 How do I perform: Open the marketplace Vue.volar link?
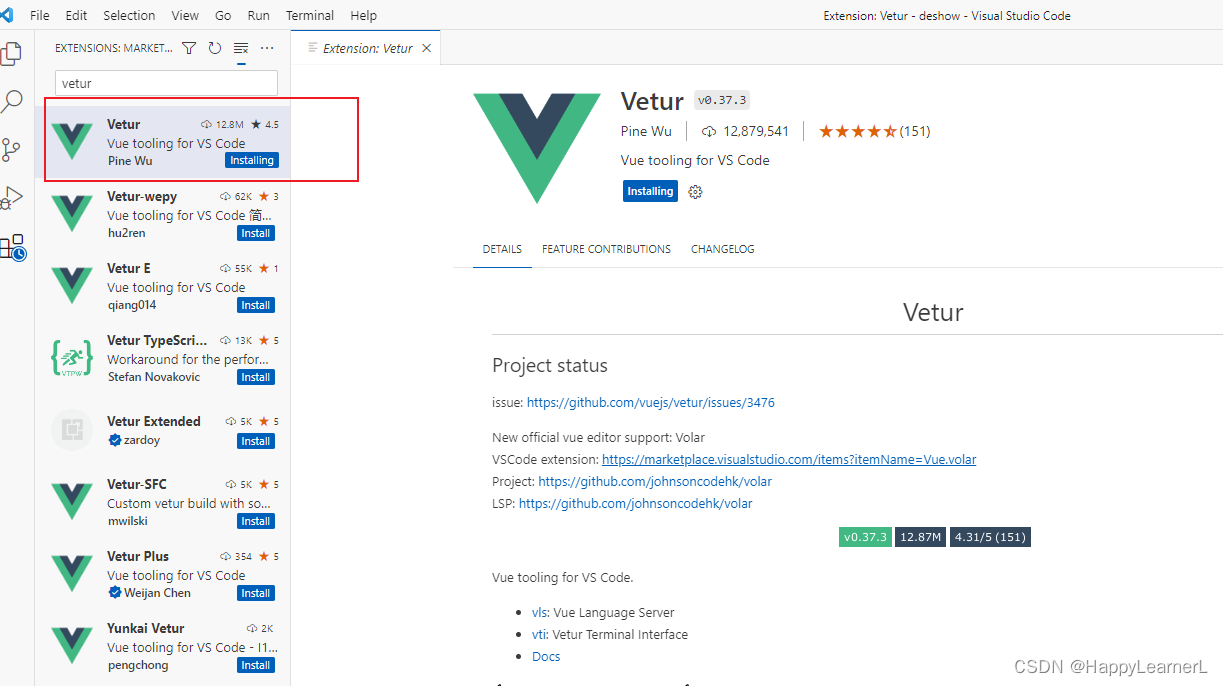(789, 460)
